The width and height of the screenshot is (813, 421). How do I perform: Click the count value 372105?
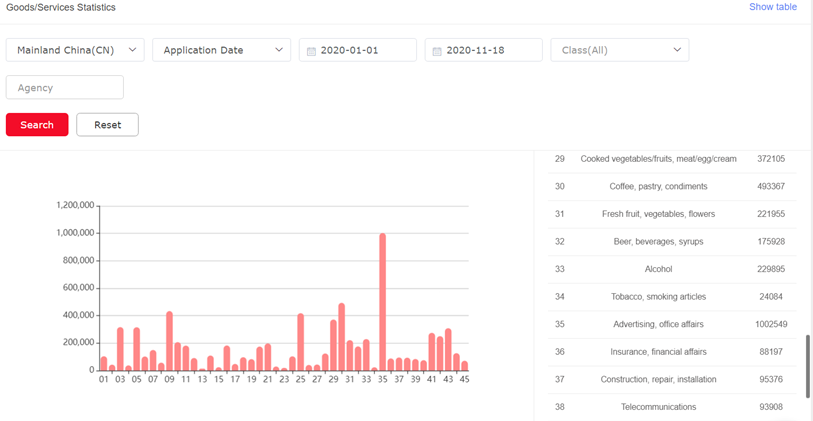(771, 159)
